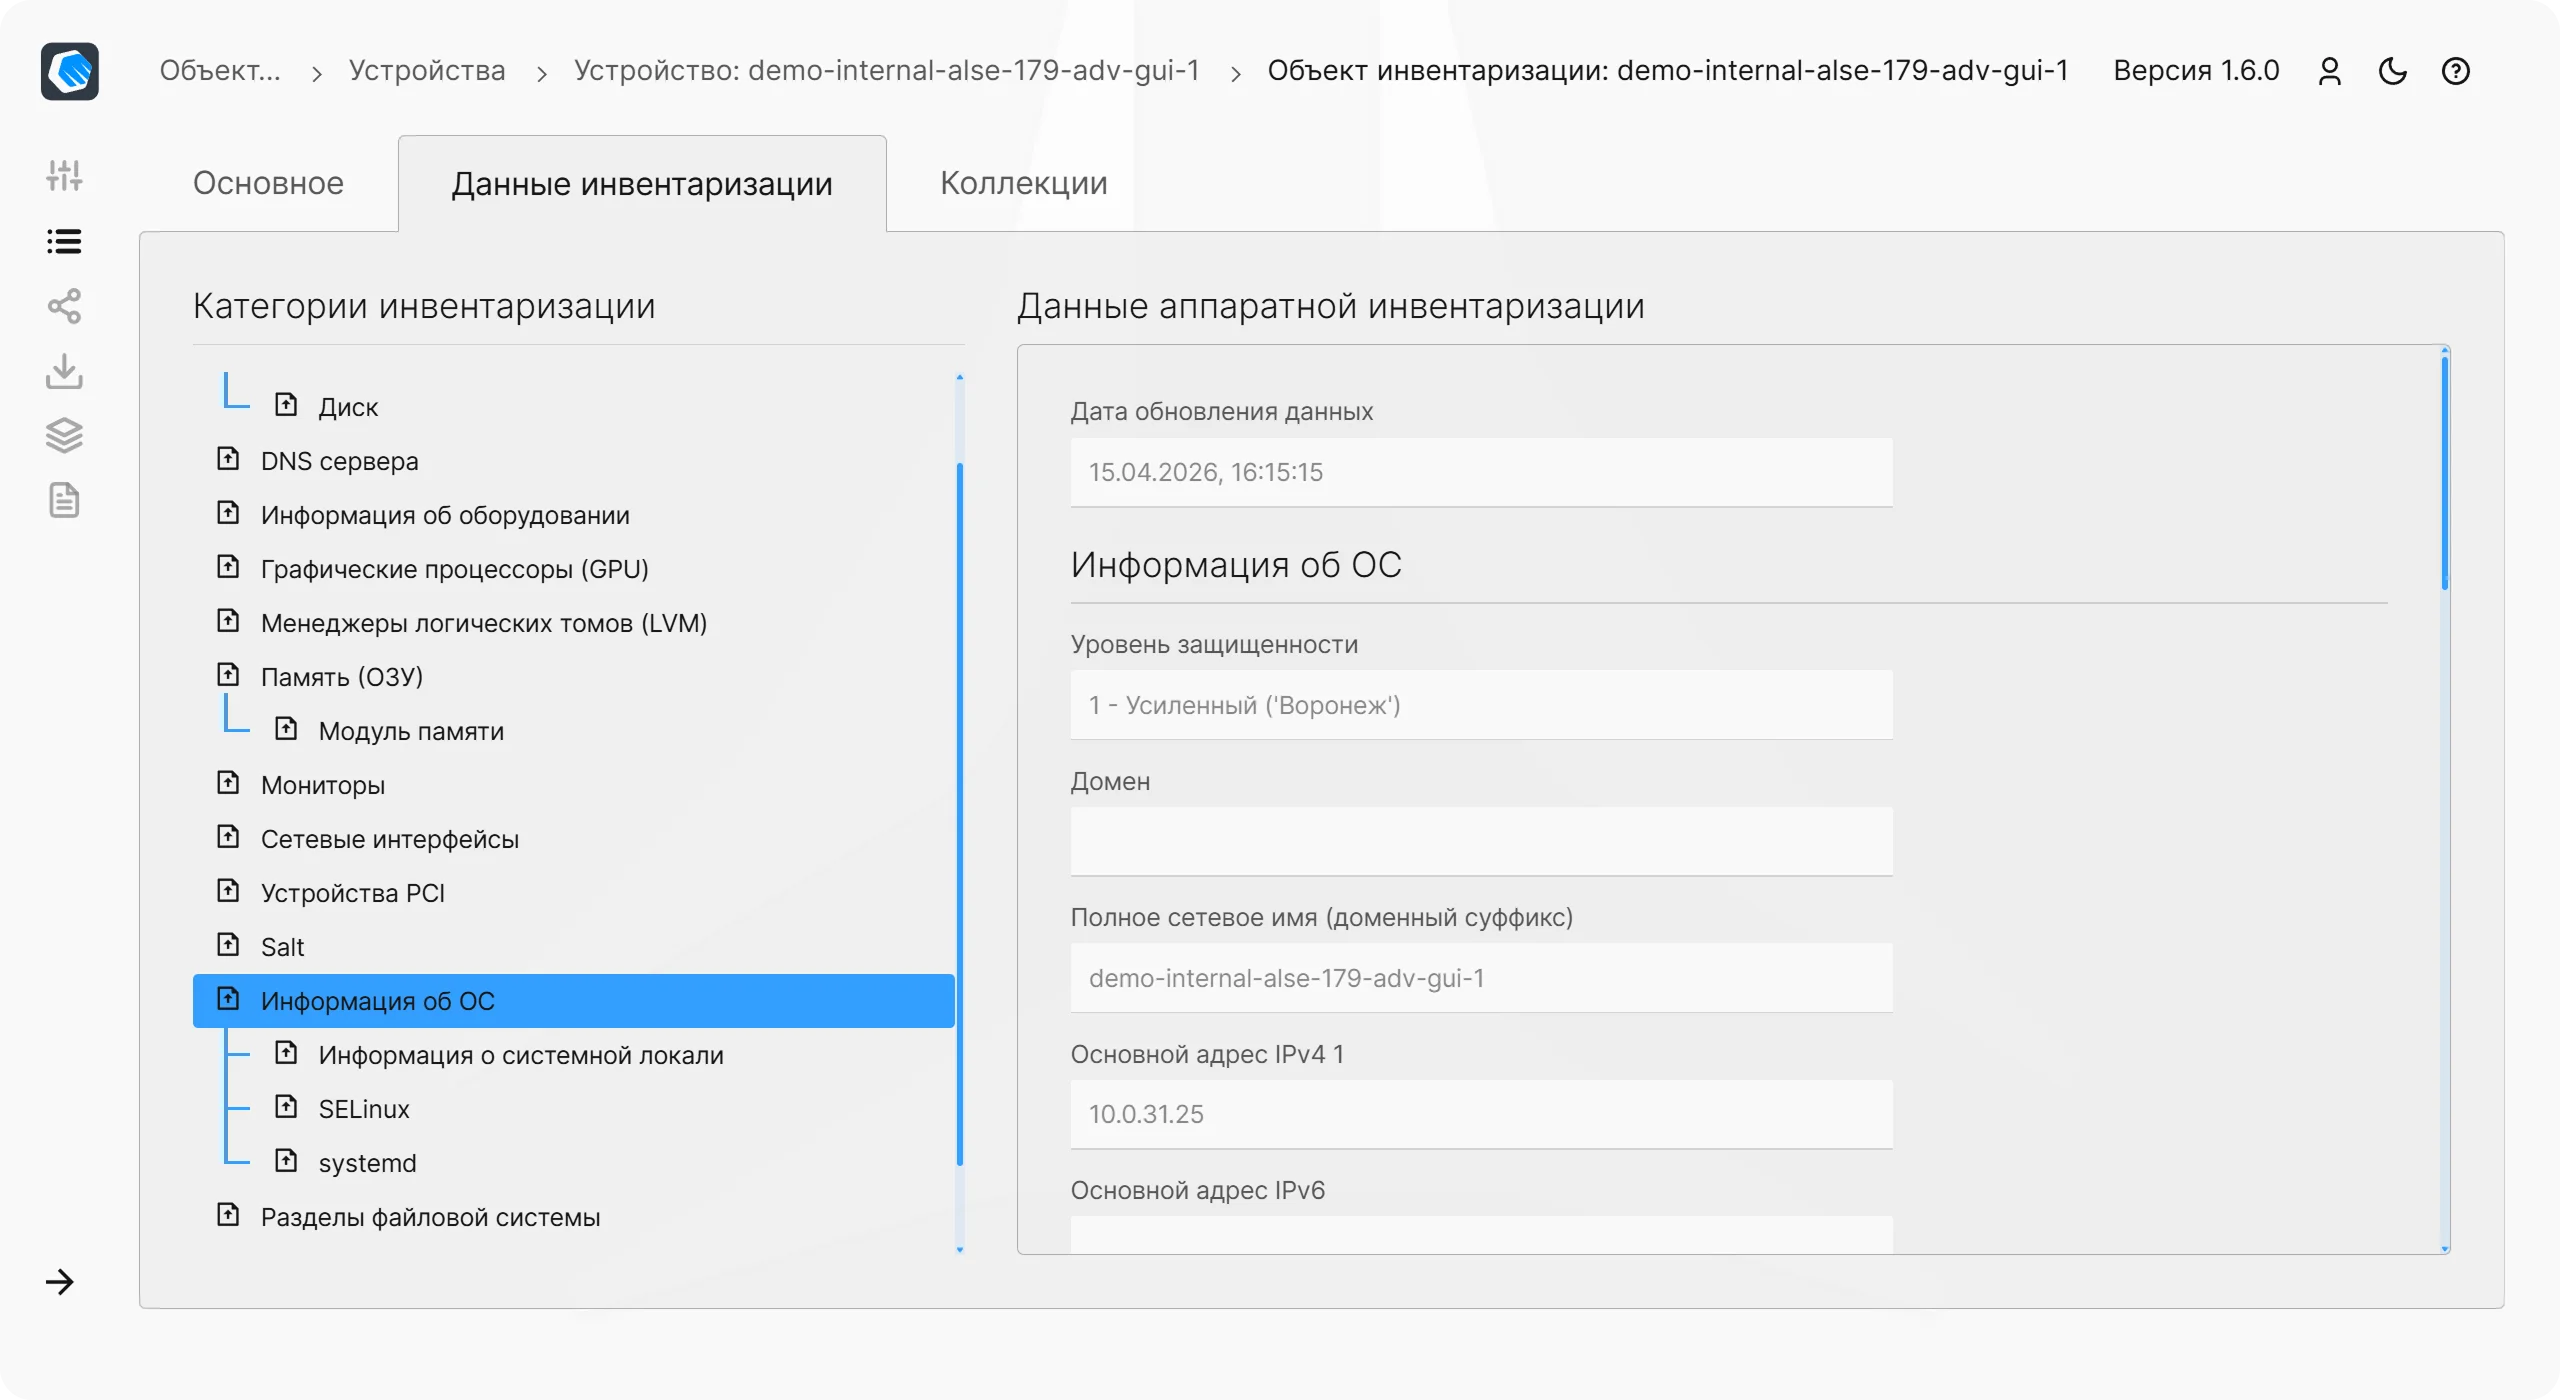
Task: Switch to the Основное tab
Action: pos(268,184)
